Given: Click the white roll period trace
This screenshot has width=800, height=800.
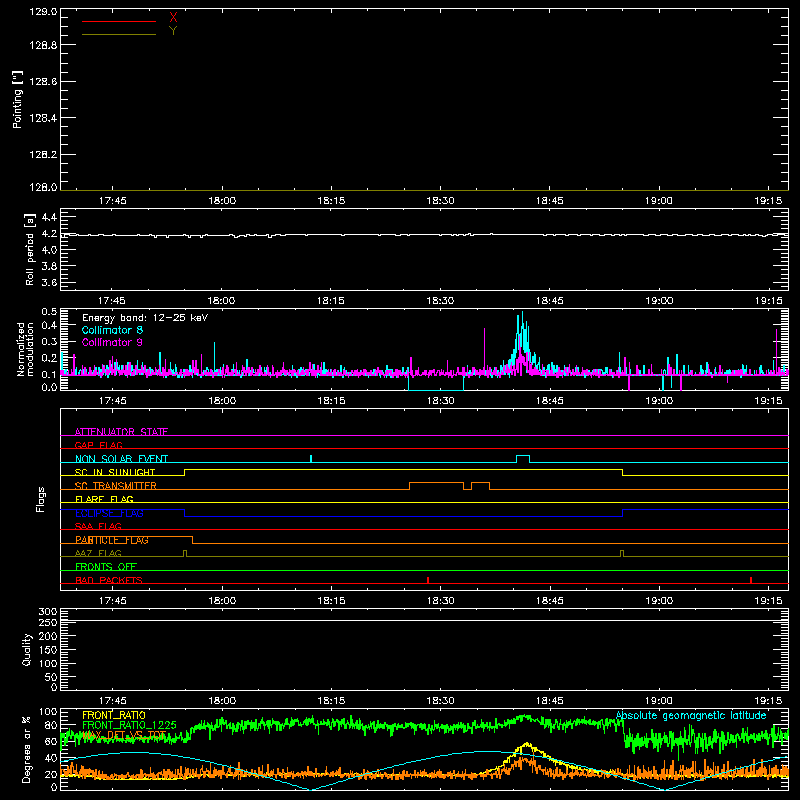Looking at the screenshot, I should (x=424, y=235).
